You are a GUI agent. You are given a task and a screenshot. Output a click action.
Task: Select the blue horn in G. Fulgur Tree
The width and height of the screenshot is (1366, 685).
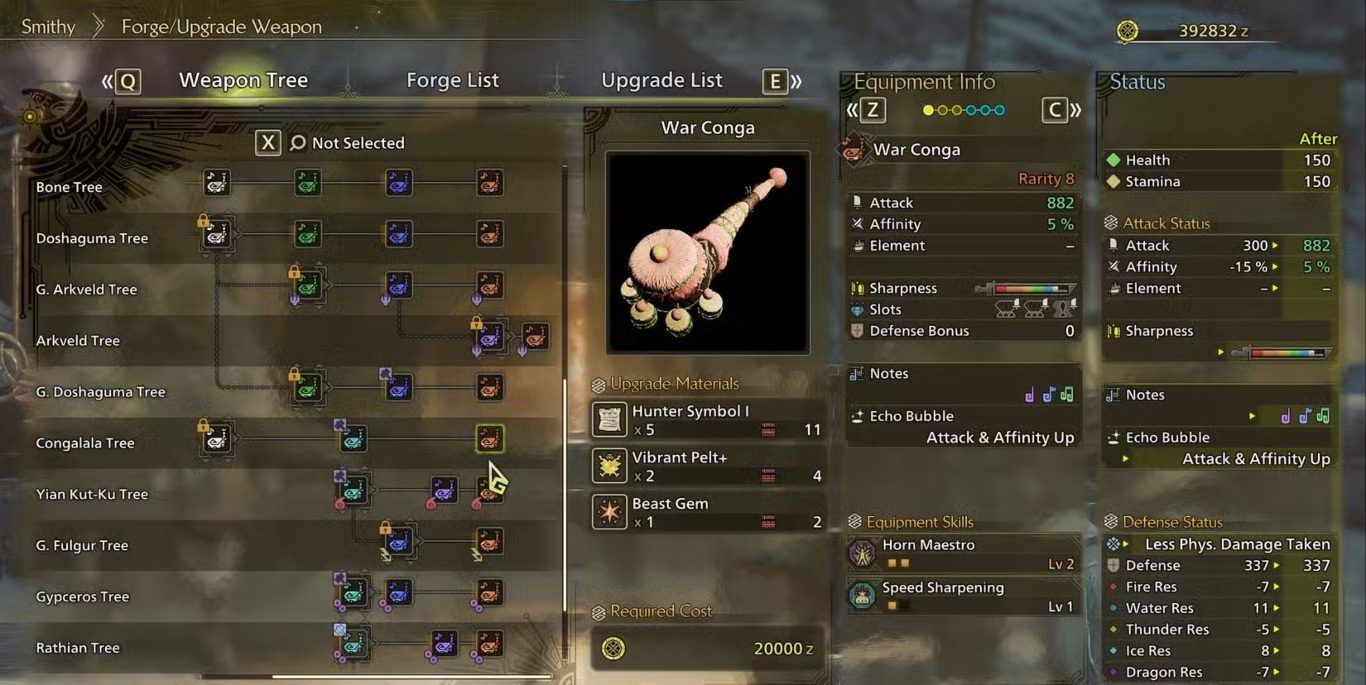tap(398, 541)
